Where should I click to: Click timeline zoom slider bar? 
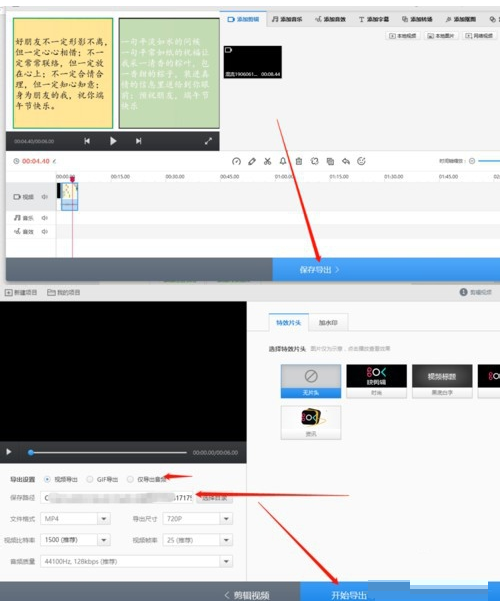point(489,161)
